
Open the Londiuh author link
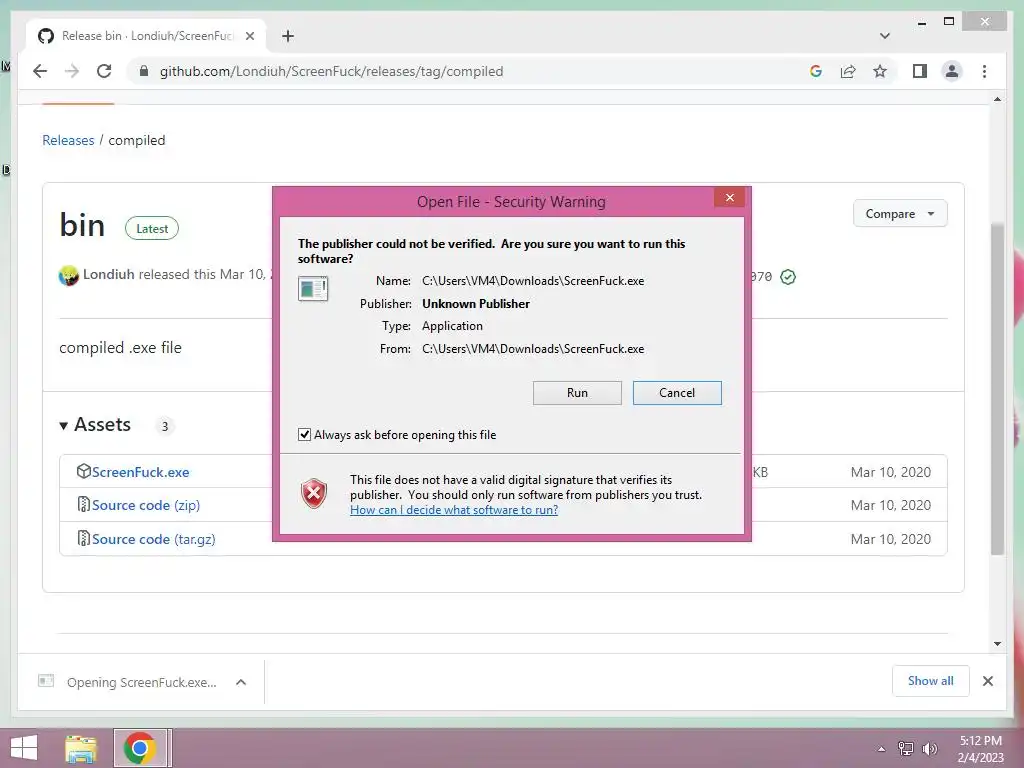[108, 274]
